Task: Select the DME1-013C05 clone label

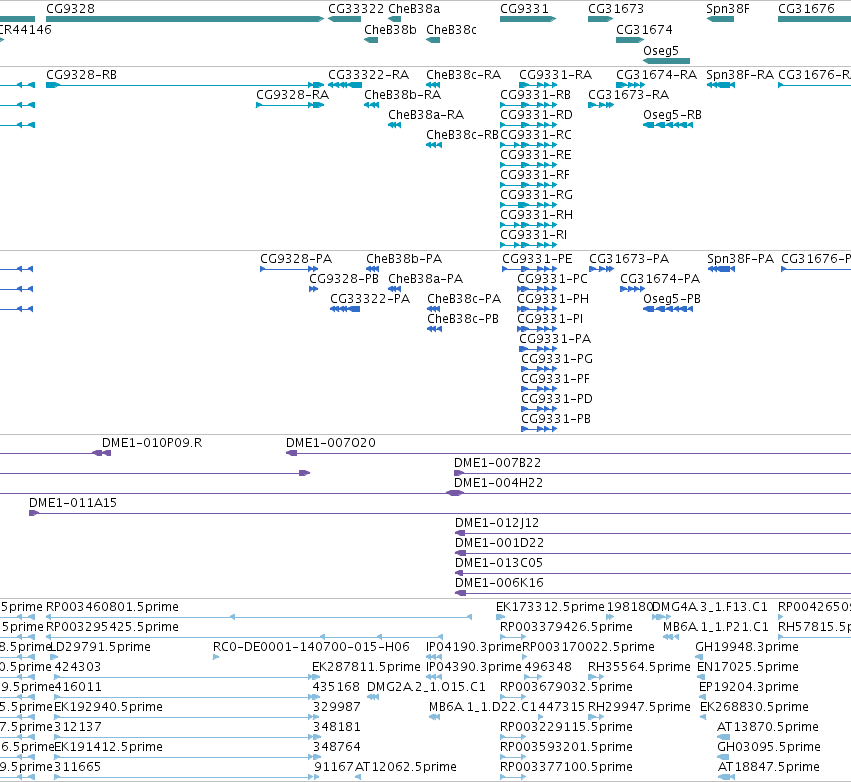Action: click(x=499, y=563)
